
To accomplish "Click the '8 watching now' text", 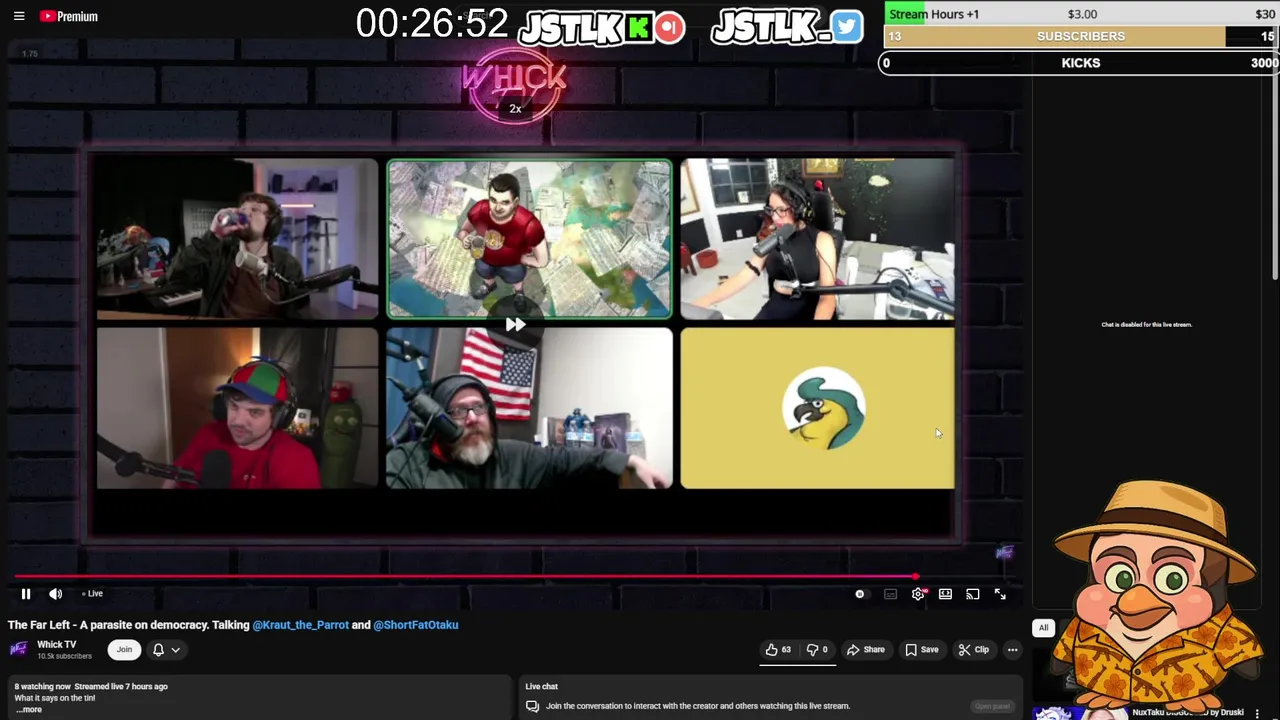I will point(42,687).
